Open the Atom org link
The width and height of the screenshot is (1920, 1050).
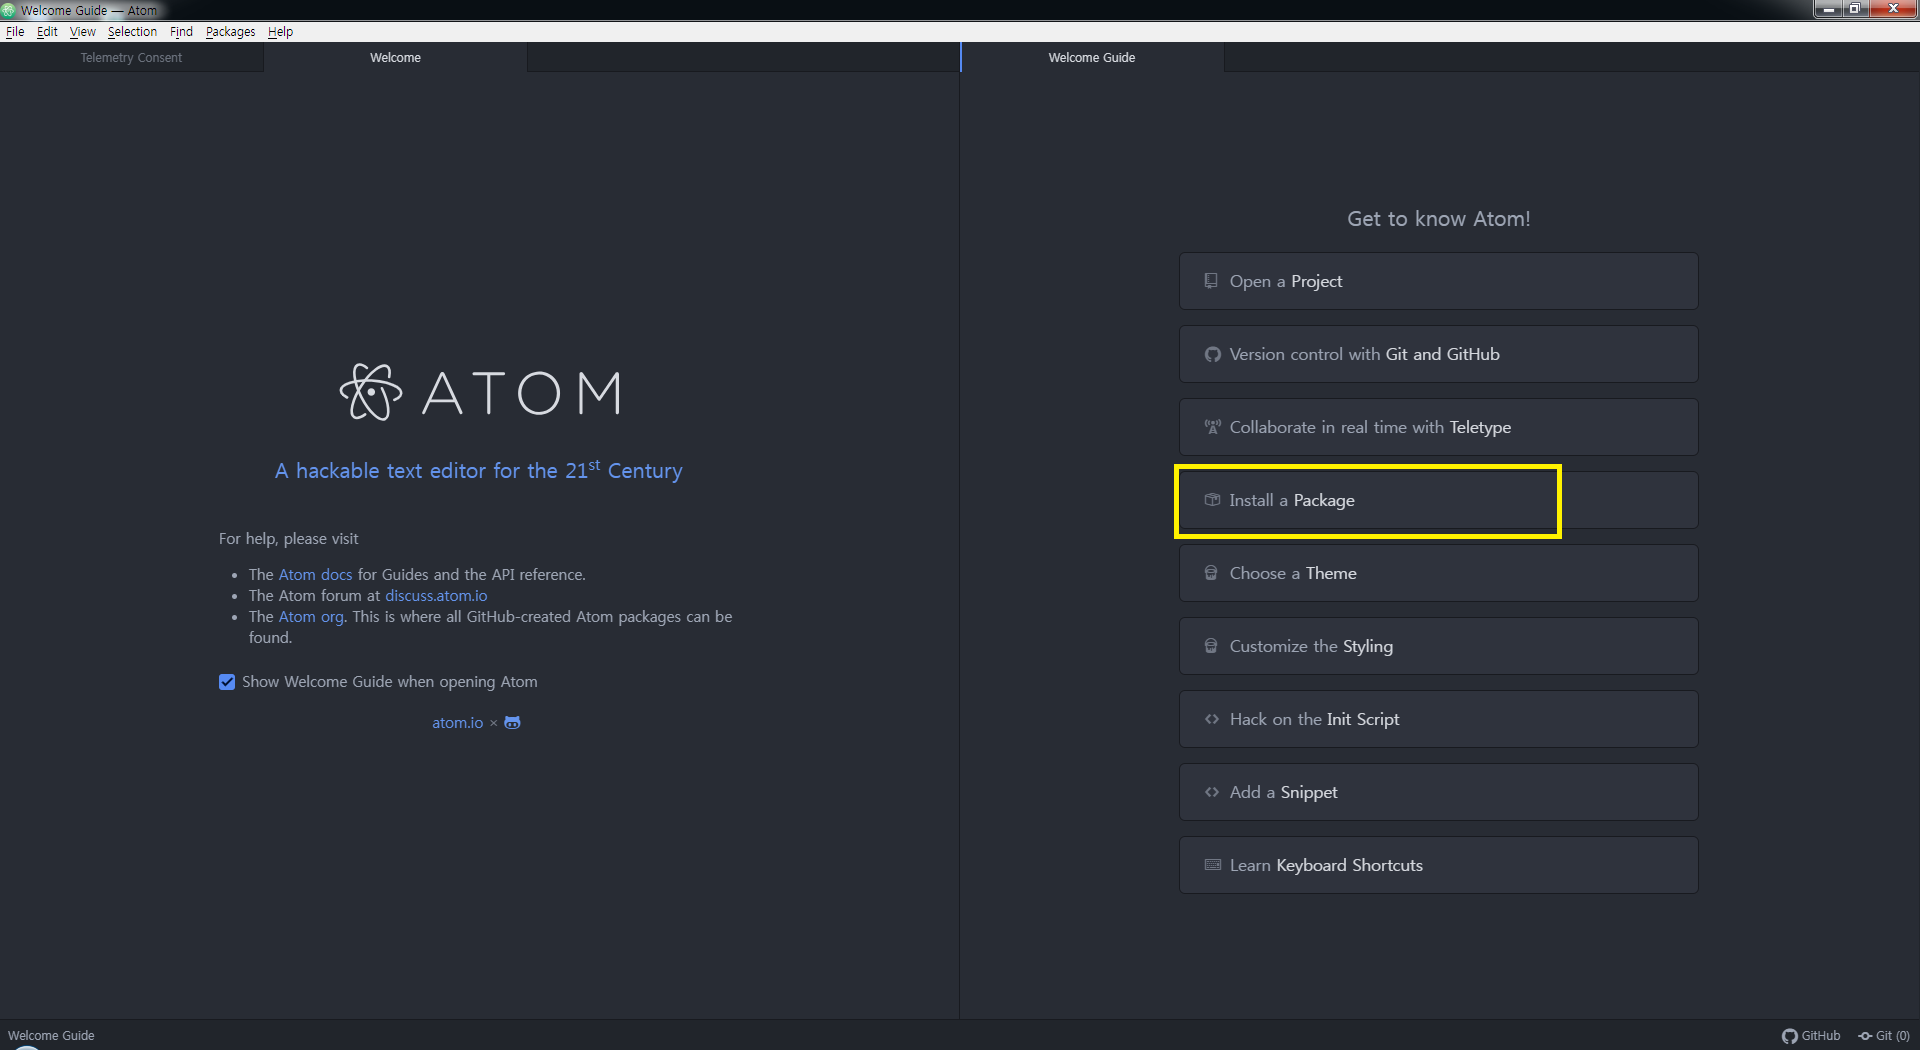coord(310,617)
